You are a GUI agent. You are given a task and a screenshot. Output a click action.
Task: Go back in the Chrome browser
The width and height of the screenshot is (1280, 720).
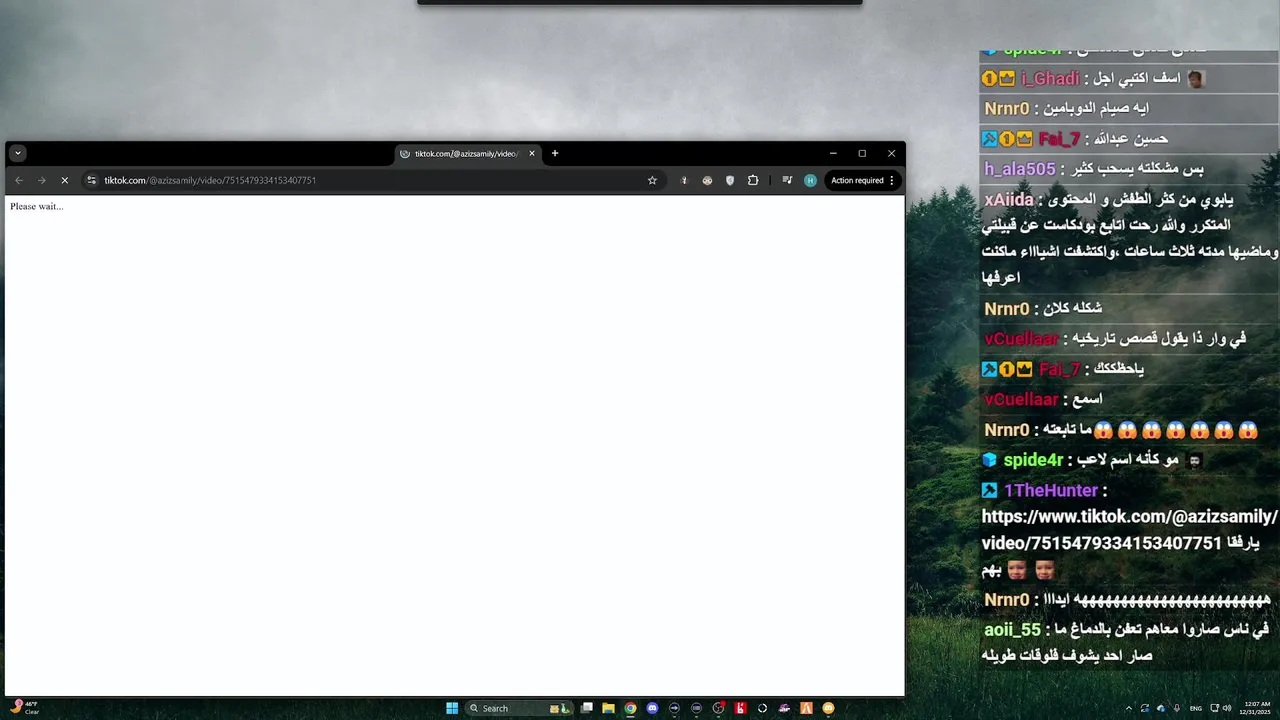[x=18, y=180]
